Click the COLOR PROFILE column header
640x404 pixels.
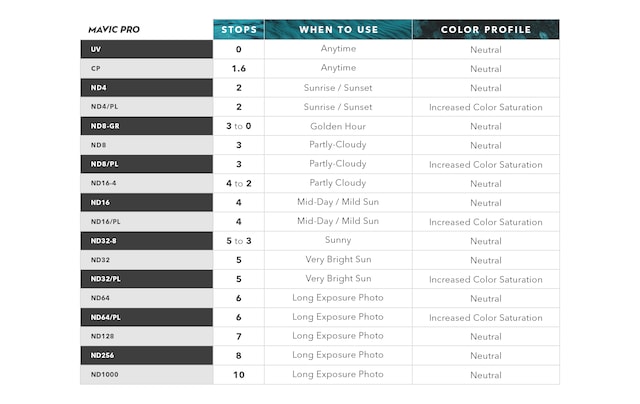pyautogui.click(x=485, y=29)
